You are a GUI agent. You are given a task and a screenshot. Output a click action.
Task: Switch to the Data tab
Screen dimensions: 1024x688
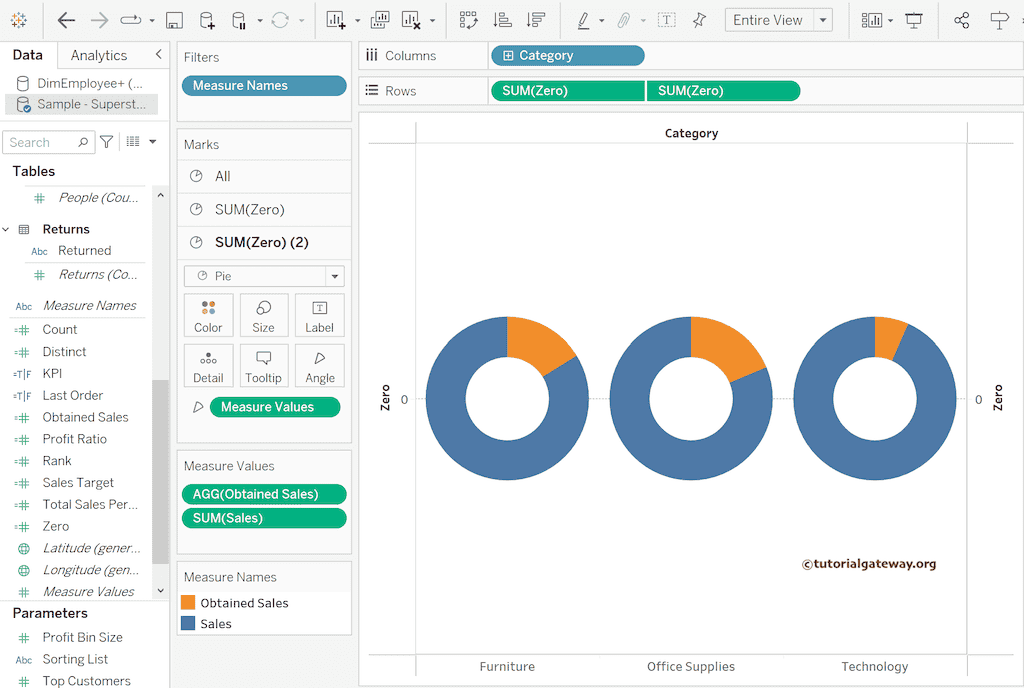click(x=27, y=55)
